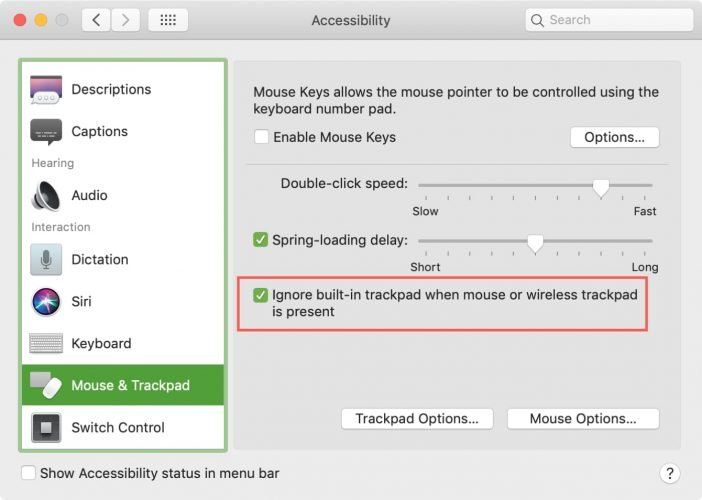Open Mouse Keys Options button

click(x=614, y=137)
